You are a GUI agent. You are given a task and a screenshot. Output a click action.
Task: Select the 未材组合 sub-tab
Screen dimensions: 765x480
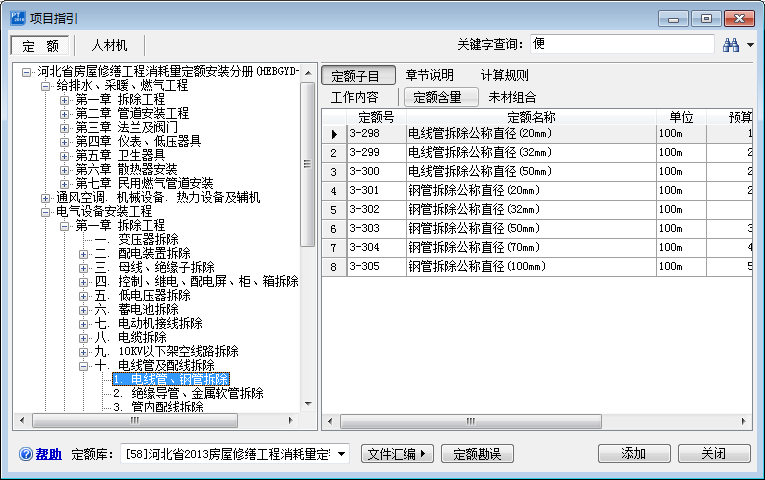[512, 97]
